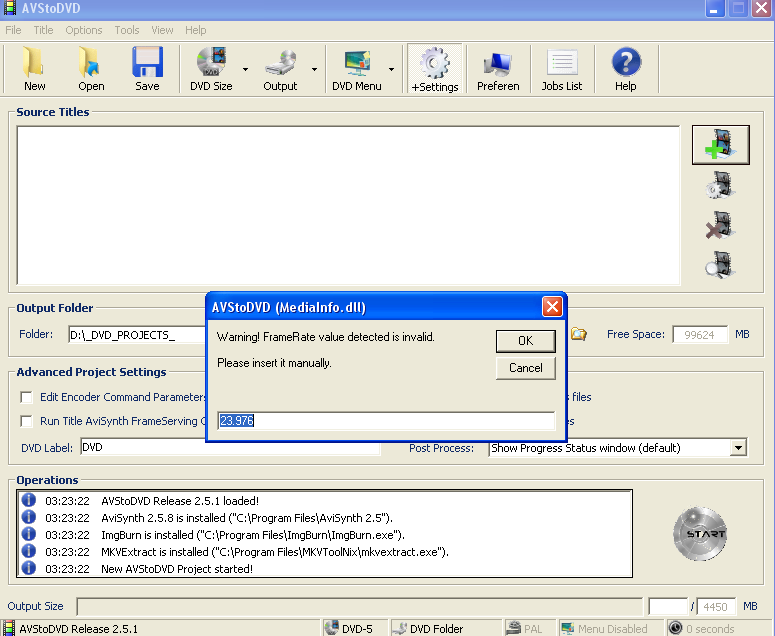Viewport: 775px width, 636px height.
Task: Click the Output toolbar icon
Action: (280, 68)
